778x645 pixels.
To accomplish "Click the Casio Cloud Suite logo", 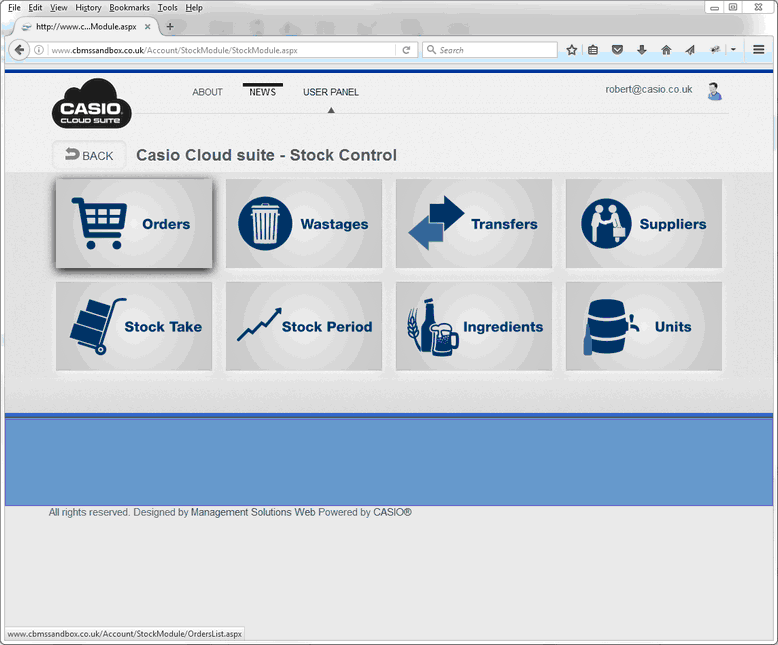I will pyautogui.click(x=91, y=104).
